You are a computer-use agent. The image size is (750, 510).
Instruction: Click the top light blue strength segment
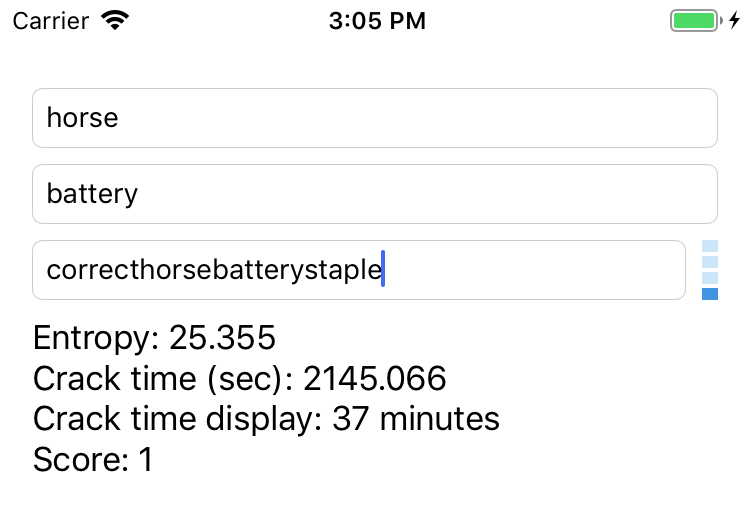(710, 246)
